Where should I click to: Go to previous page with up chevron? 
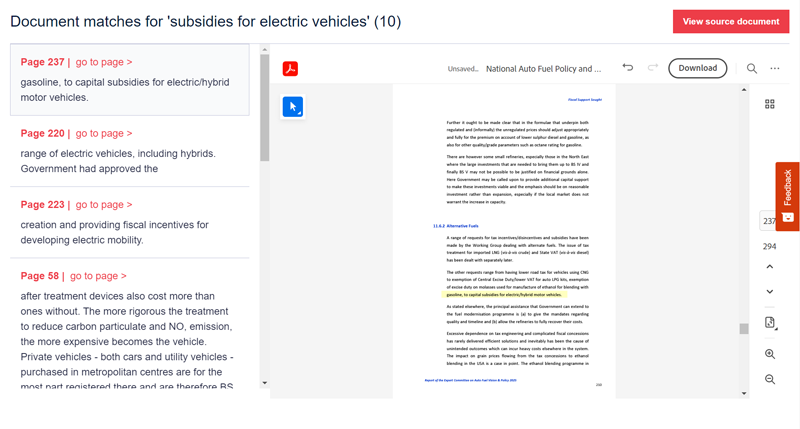tap(770, 267)
